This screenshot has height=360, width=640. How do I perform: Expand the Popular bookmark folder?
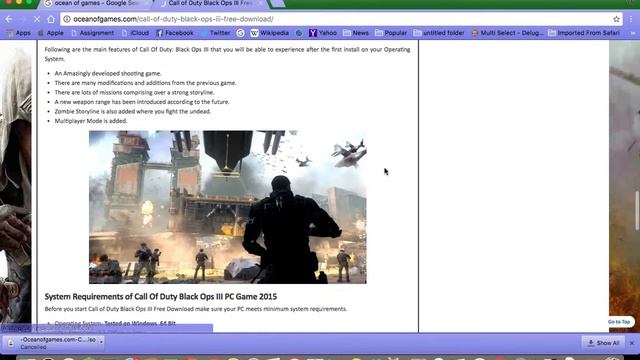point(391,33)
